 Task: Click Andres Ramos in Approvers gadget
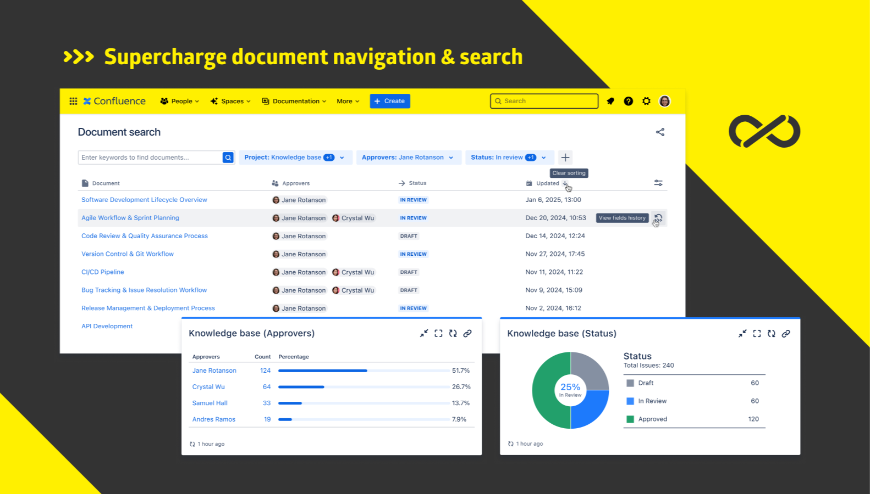(x=214, y=420)
